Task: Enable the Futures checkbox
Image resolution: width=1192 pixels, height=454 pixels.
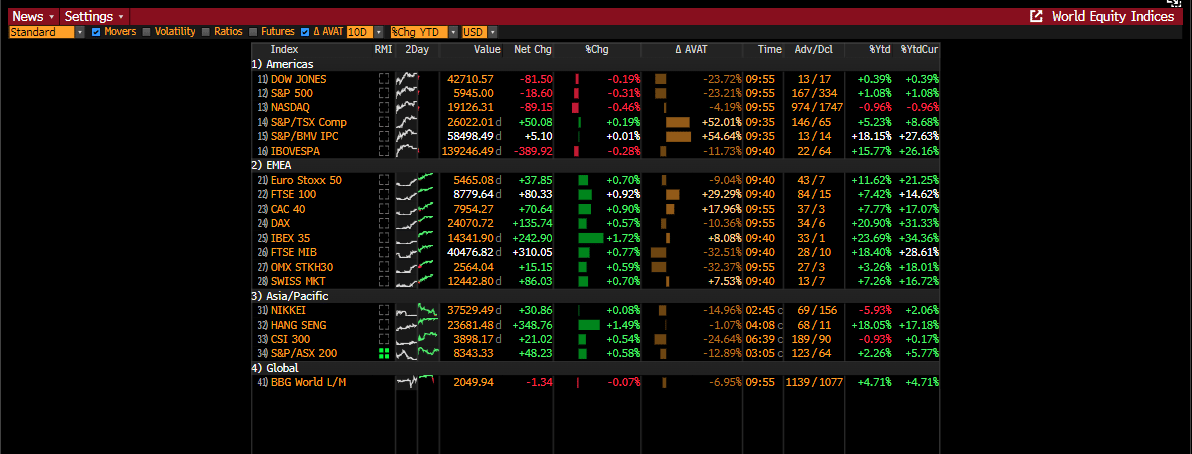Action: point(252,32)
